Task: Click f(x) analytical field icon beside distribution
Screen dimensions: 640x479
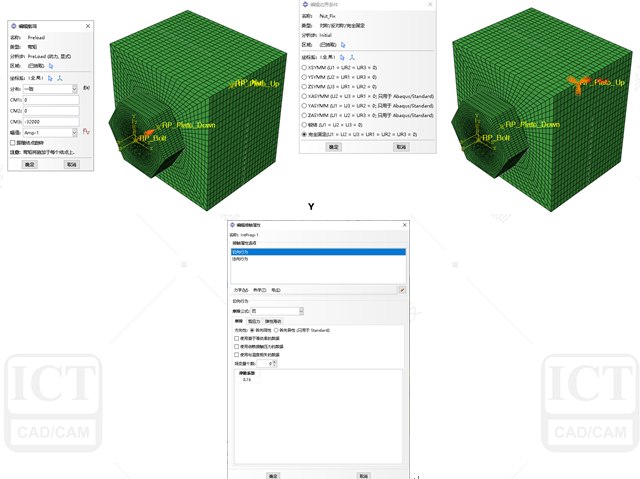Action: point(86,89)
